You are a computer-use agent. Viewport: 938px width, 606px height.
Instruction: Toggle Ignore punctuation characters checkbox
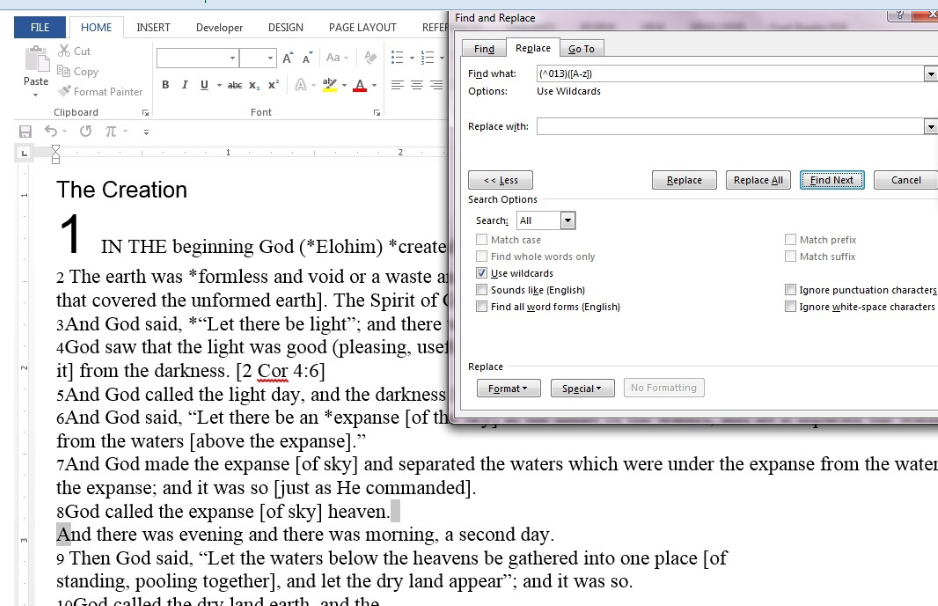[790, 290]
